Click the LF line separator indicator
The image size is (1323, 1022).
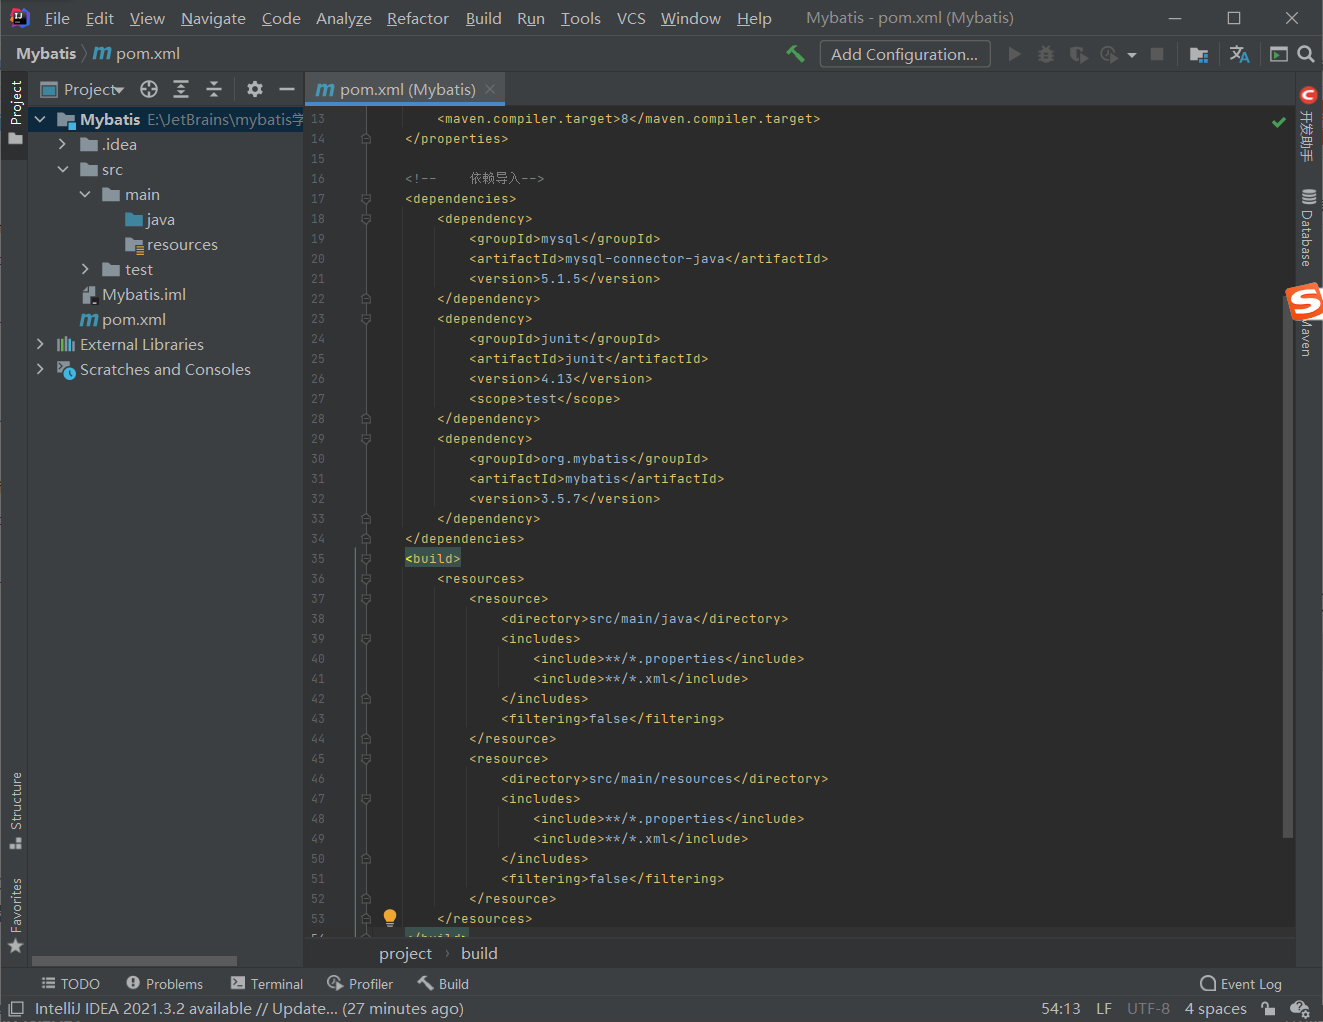(1104, 1009)
